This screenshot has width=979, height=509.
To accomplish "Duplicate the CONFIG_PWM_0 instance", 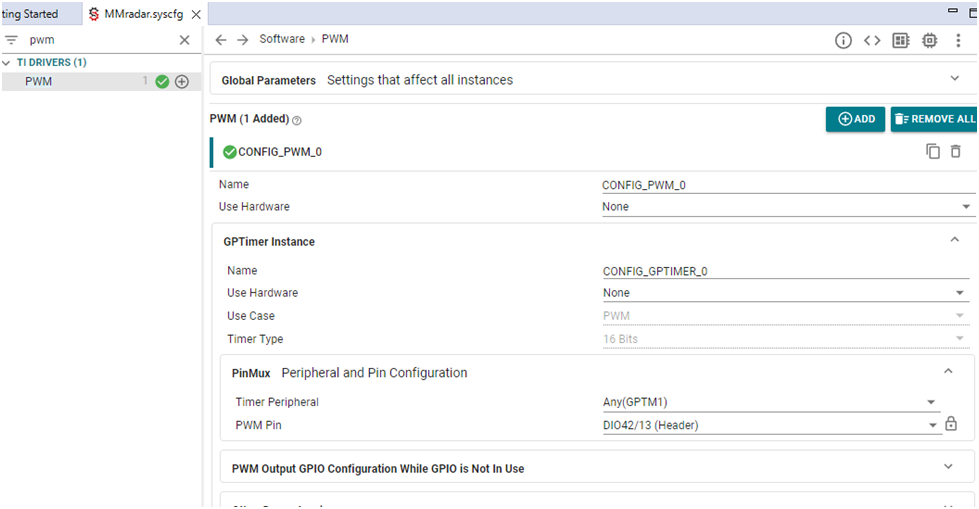I will pyautogui.click(x=933, y=152).
